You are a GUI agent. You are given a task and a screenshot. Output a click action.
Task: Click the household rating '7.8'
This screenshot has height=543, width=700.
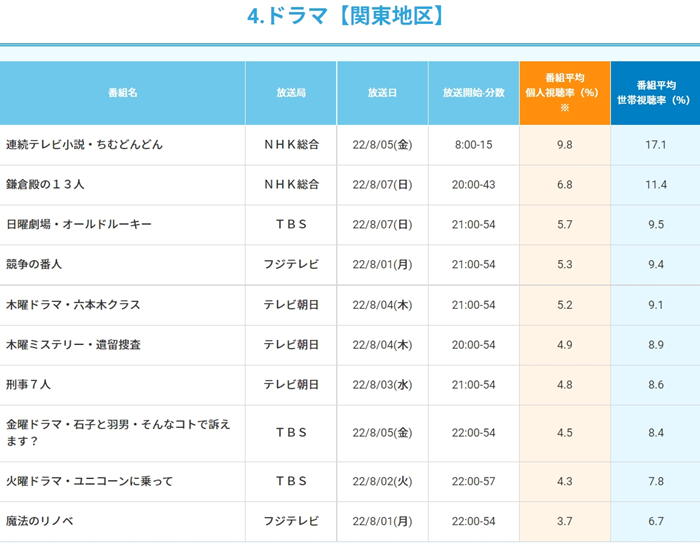tap(656, 481)
